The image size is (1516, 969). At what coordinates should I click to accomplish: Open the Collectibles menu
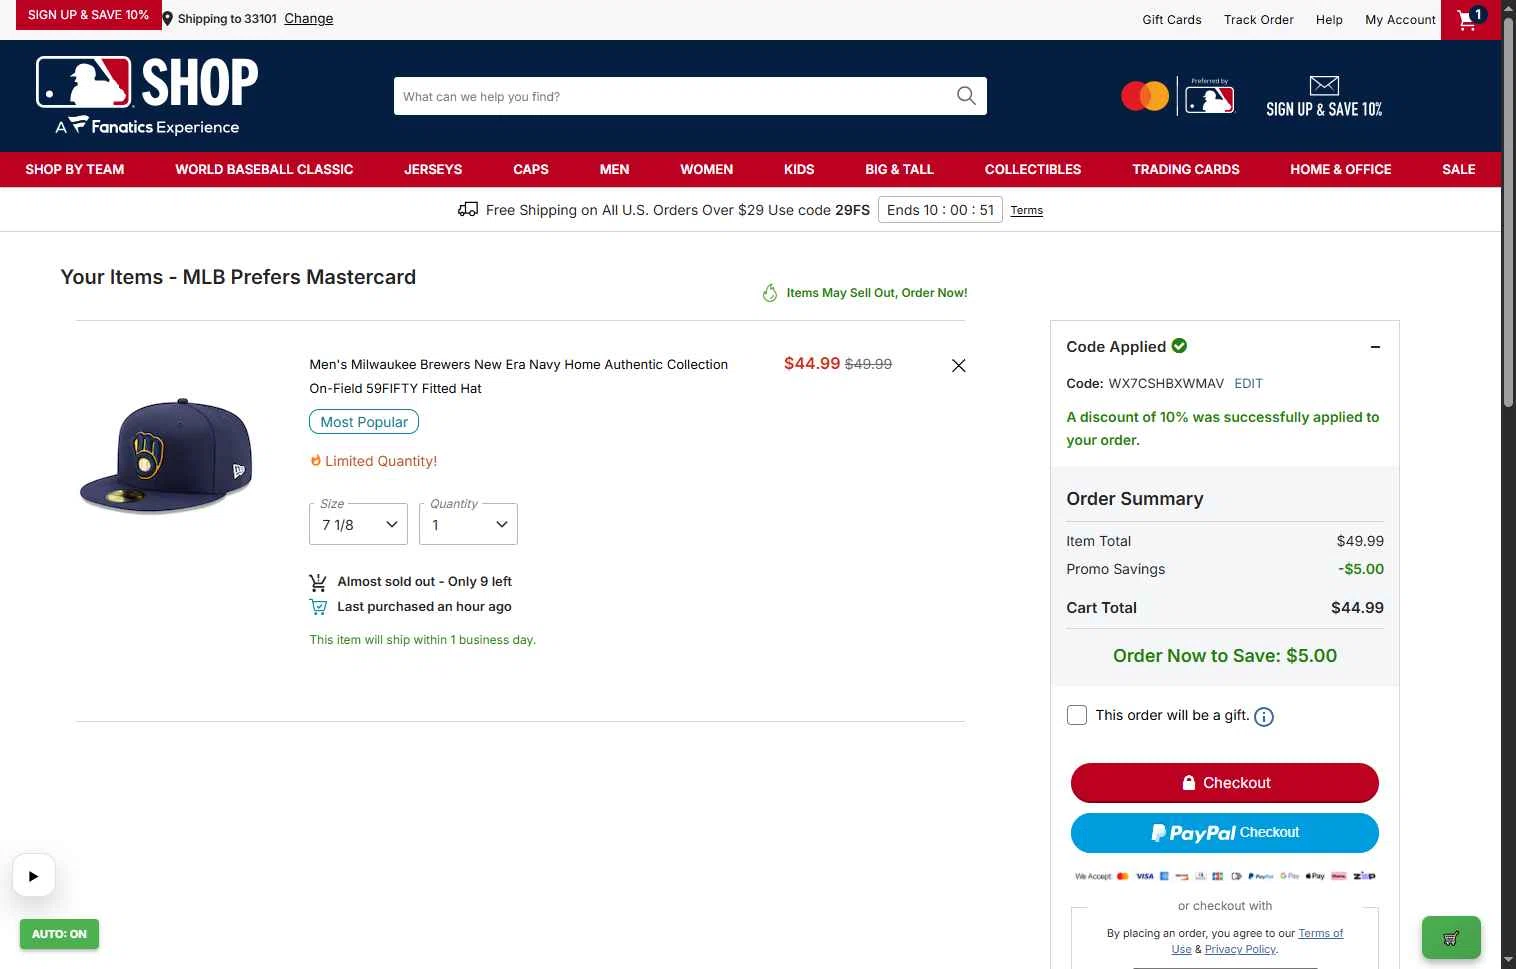(1033, 169)
